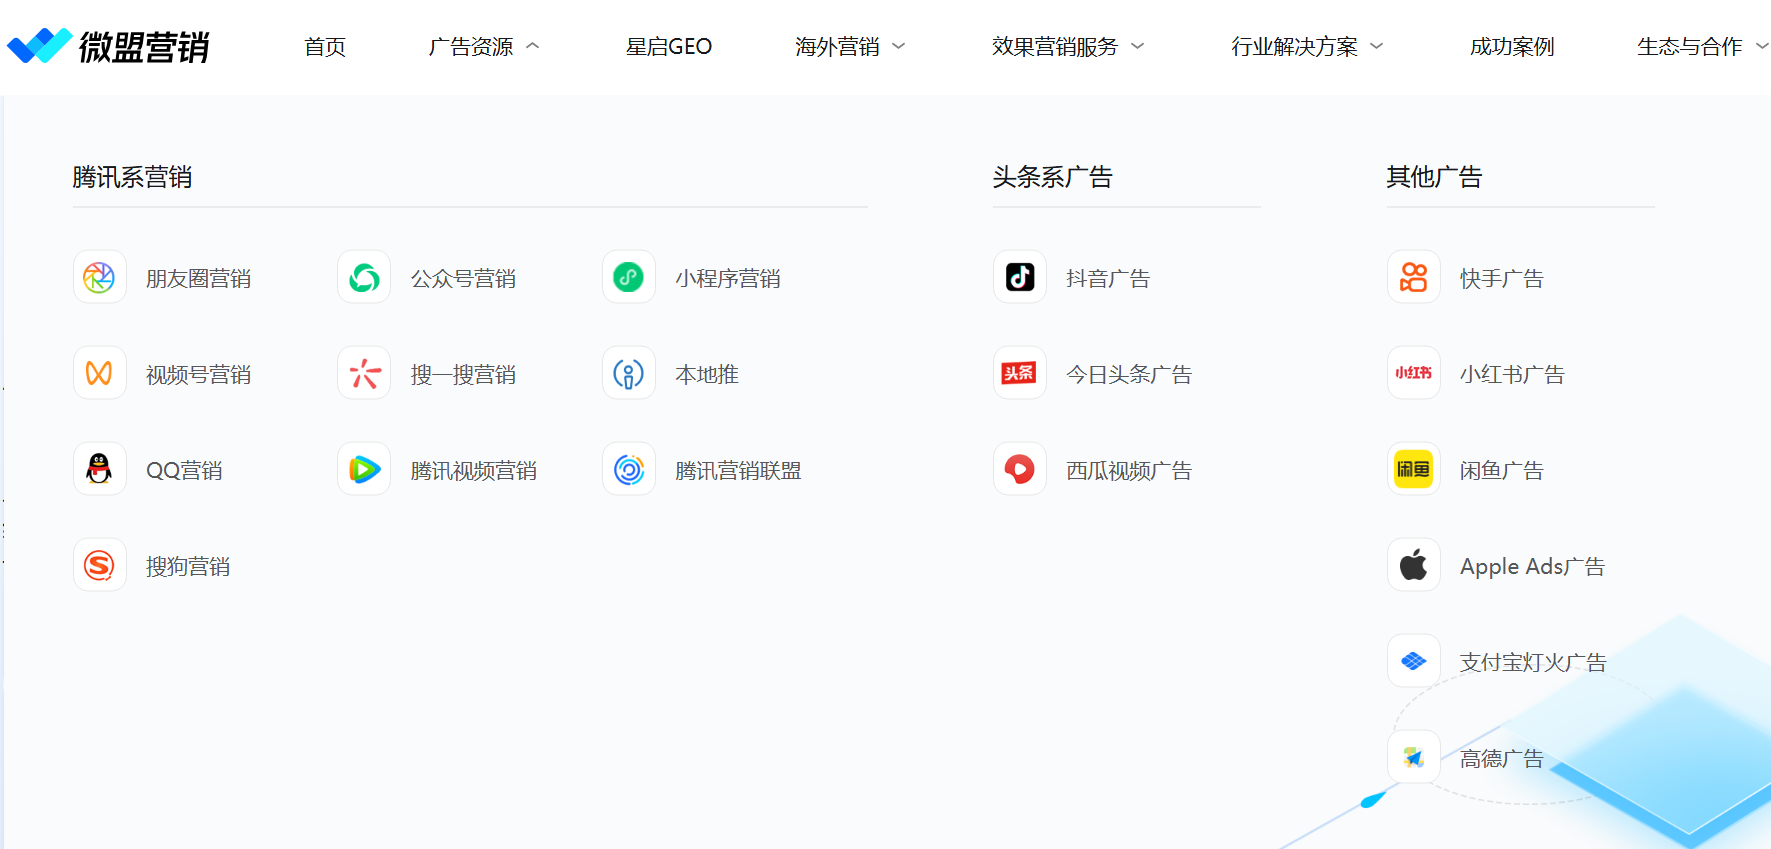The height and width of the screenshot is (849, 1771).
Task: Select the 快手广告 icon
Action: (x=1414, y=277)
